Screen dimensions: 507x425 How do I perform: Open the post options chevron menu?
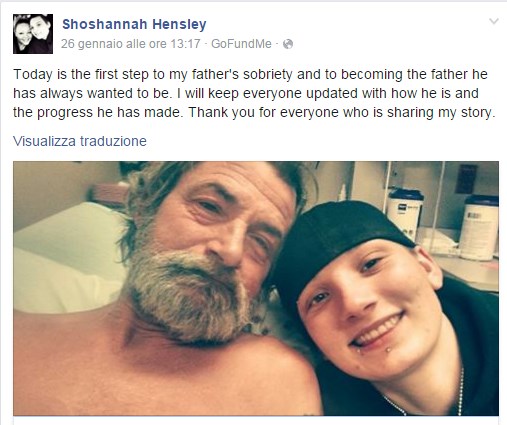(x=493, y=22)
